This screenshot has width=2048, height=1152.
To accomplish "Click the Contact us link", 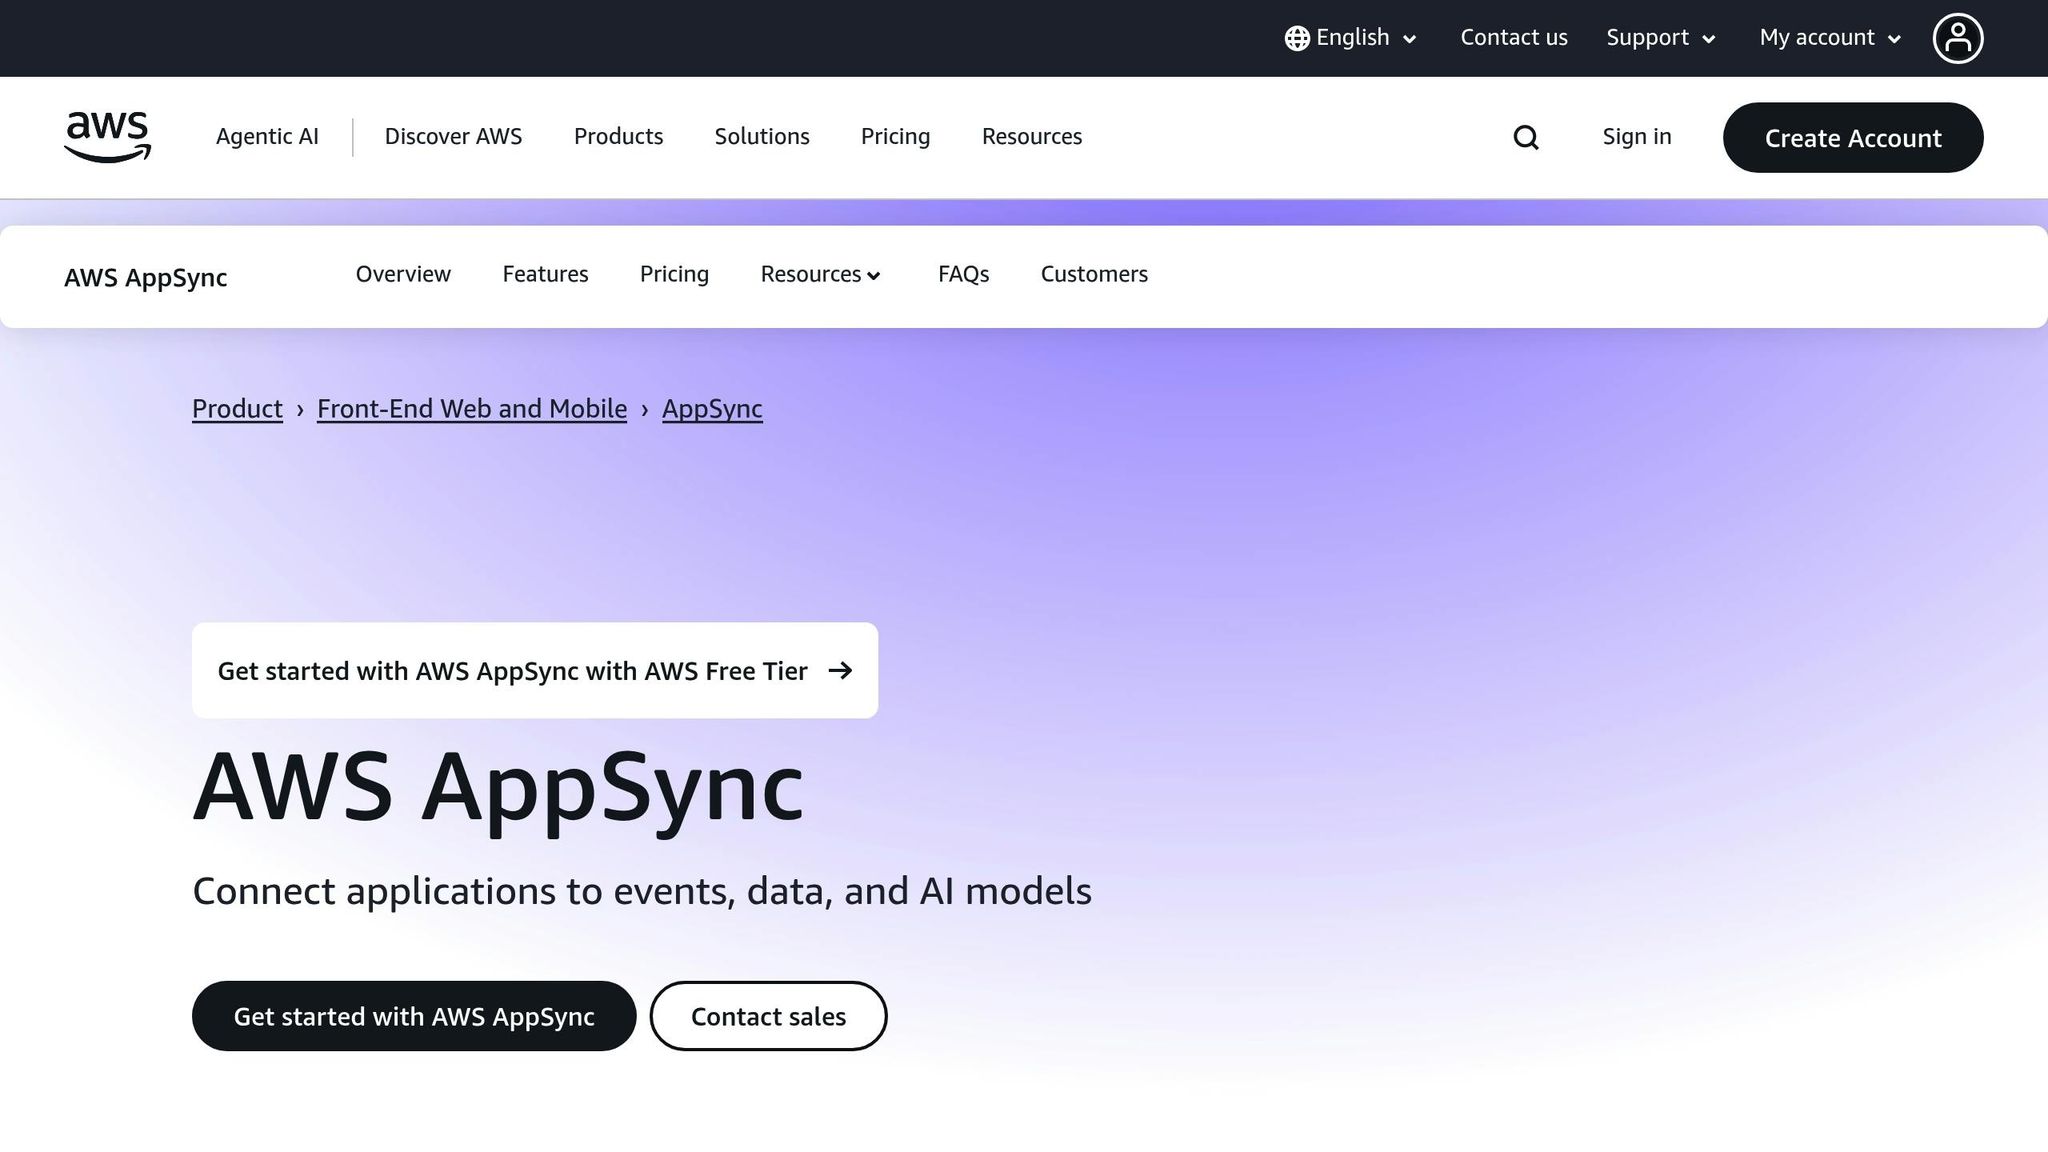I will 1514,38.
